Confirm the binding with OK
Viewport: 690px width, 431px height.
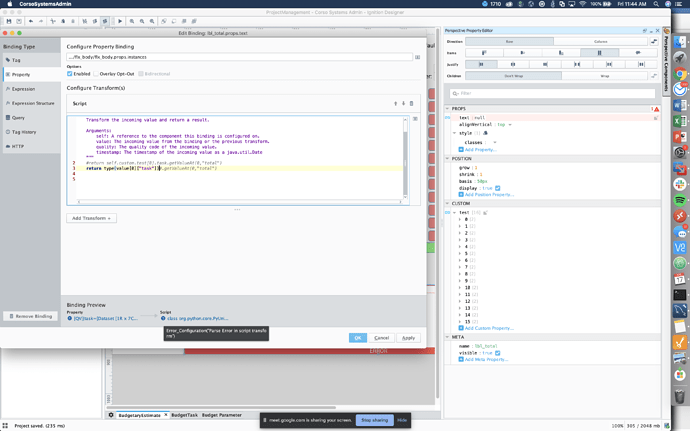tap(357, 338)
